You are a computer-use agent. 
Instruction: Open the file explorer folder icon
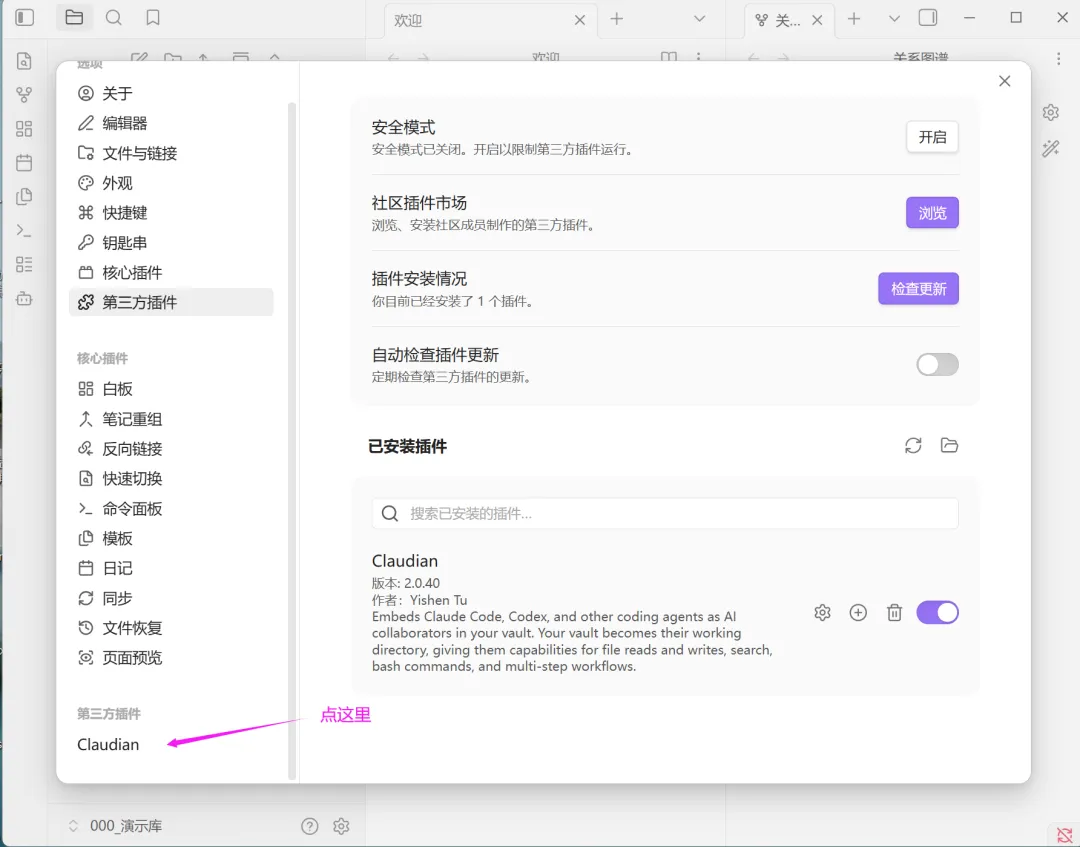[x=74, y=17]
